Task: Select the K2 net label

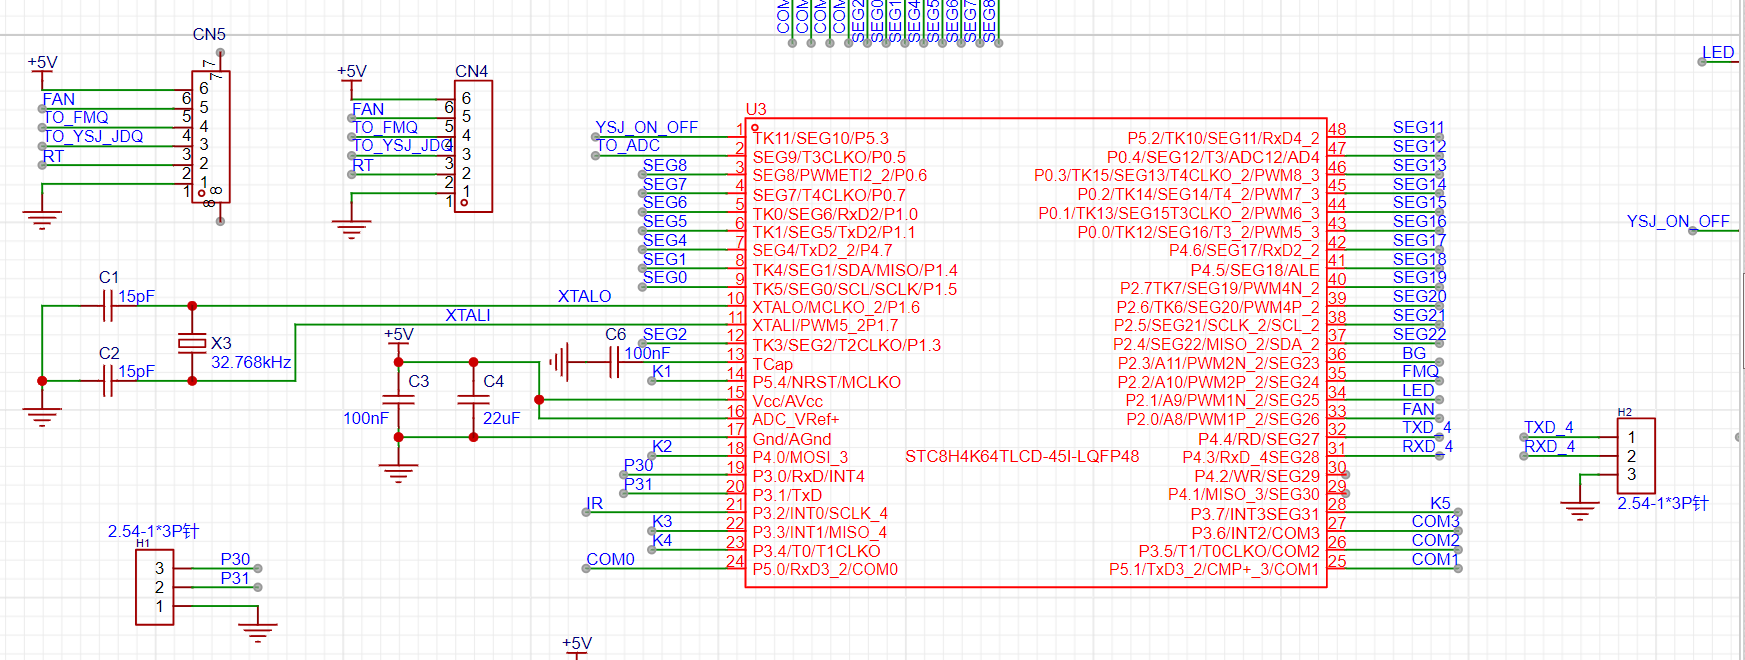Action: 662,446
